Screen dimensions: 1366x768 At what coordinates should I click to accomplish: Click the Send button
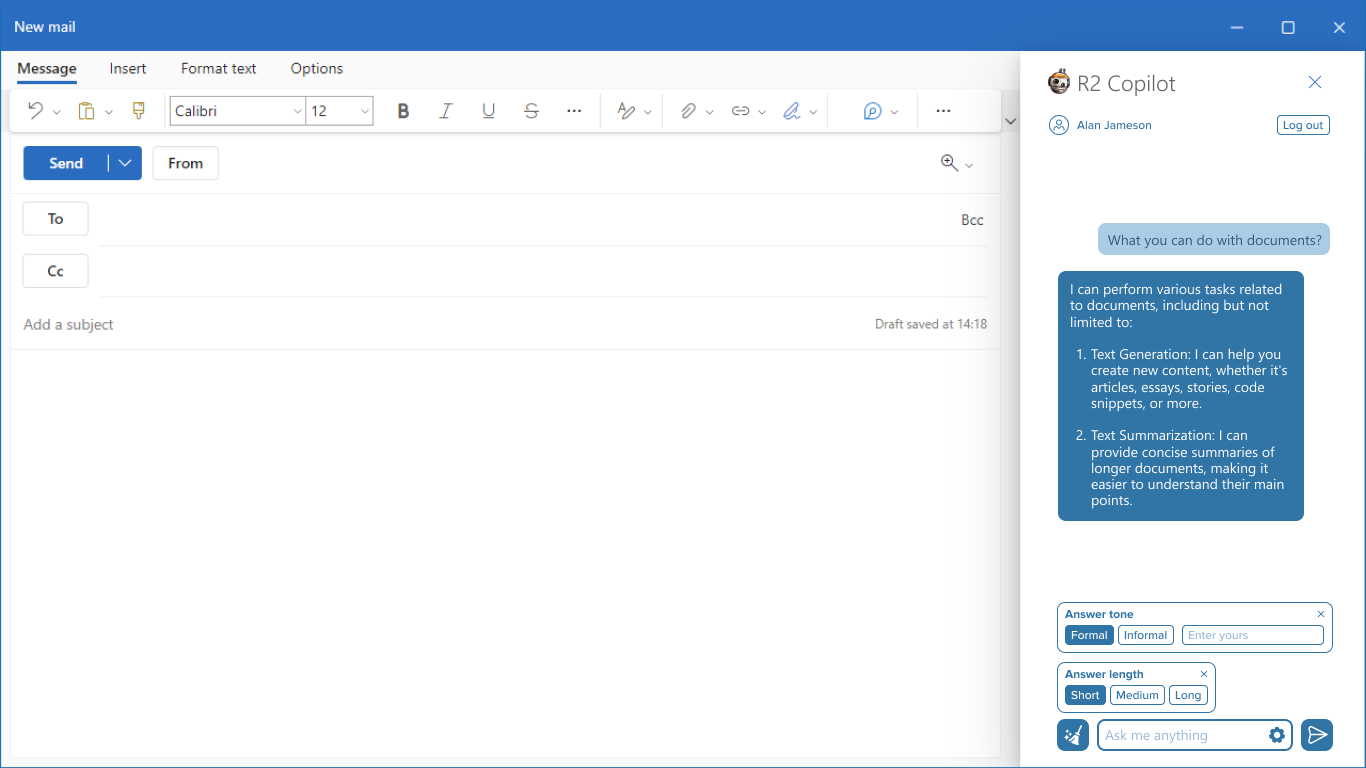pyautogui.click(x=66, y=163)
